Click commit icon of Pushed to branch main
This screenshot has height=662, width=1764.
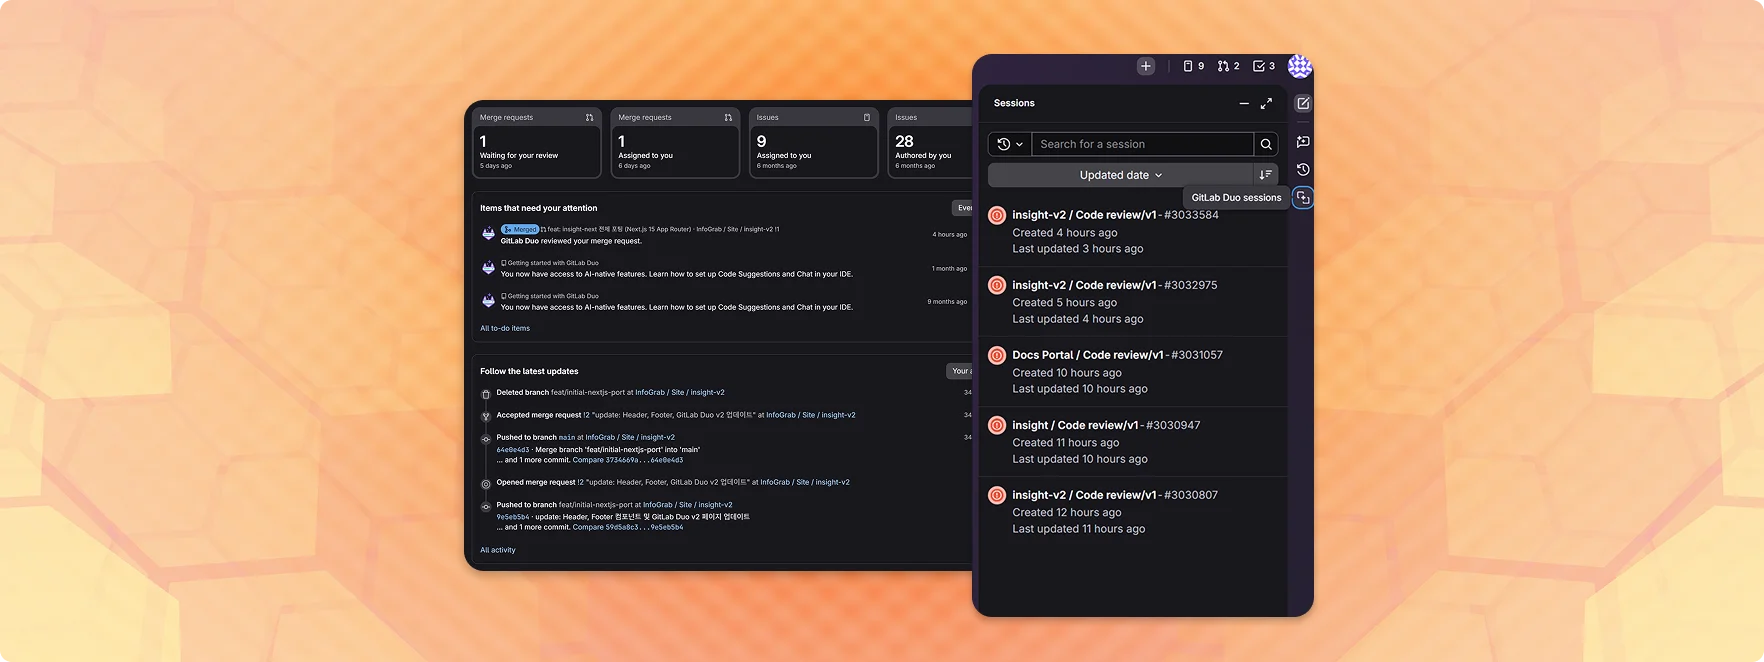point(486,439)
